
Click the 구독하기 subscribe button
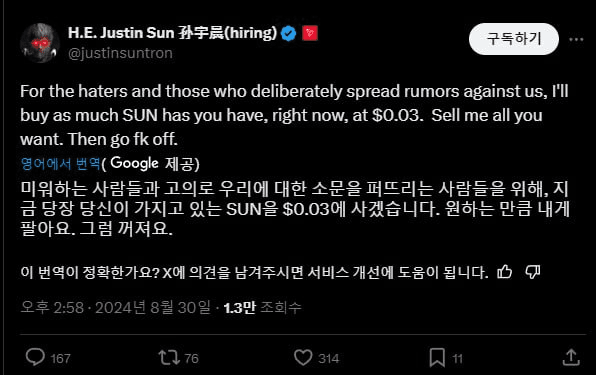click(x=514, y=39)
